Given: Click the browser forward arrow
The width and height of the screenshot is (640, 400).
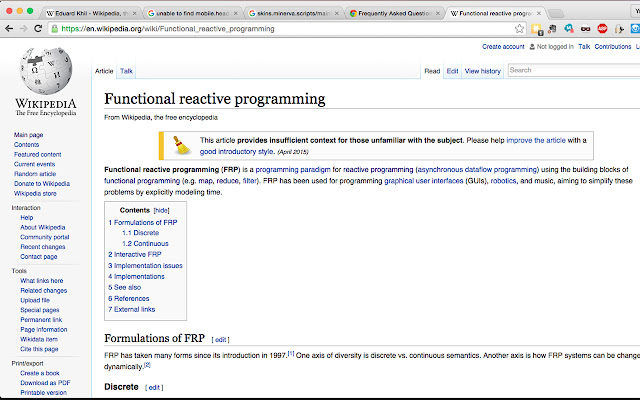Looking at the screenshot, I should point(24,29).
